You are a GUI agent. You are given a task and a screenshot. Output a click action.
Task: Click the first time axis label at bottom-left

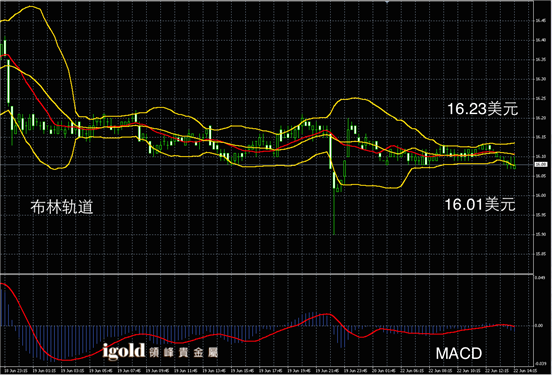14,370
